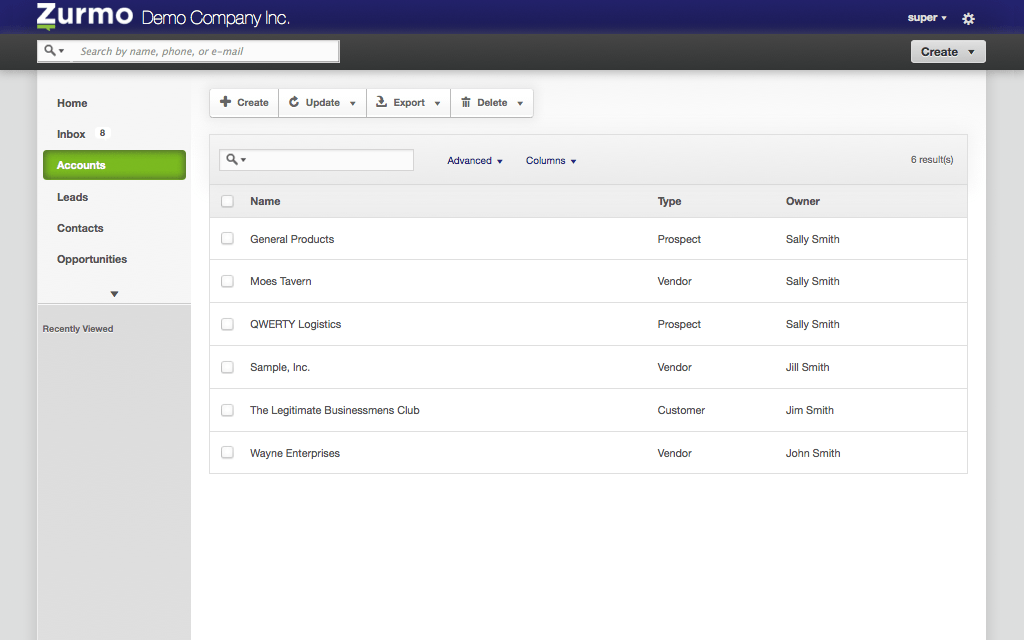Click the header Create button
Image resolution: width=1024 pixels, height=640 pixels.
pyautogui.click(x=947, y=51)
